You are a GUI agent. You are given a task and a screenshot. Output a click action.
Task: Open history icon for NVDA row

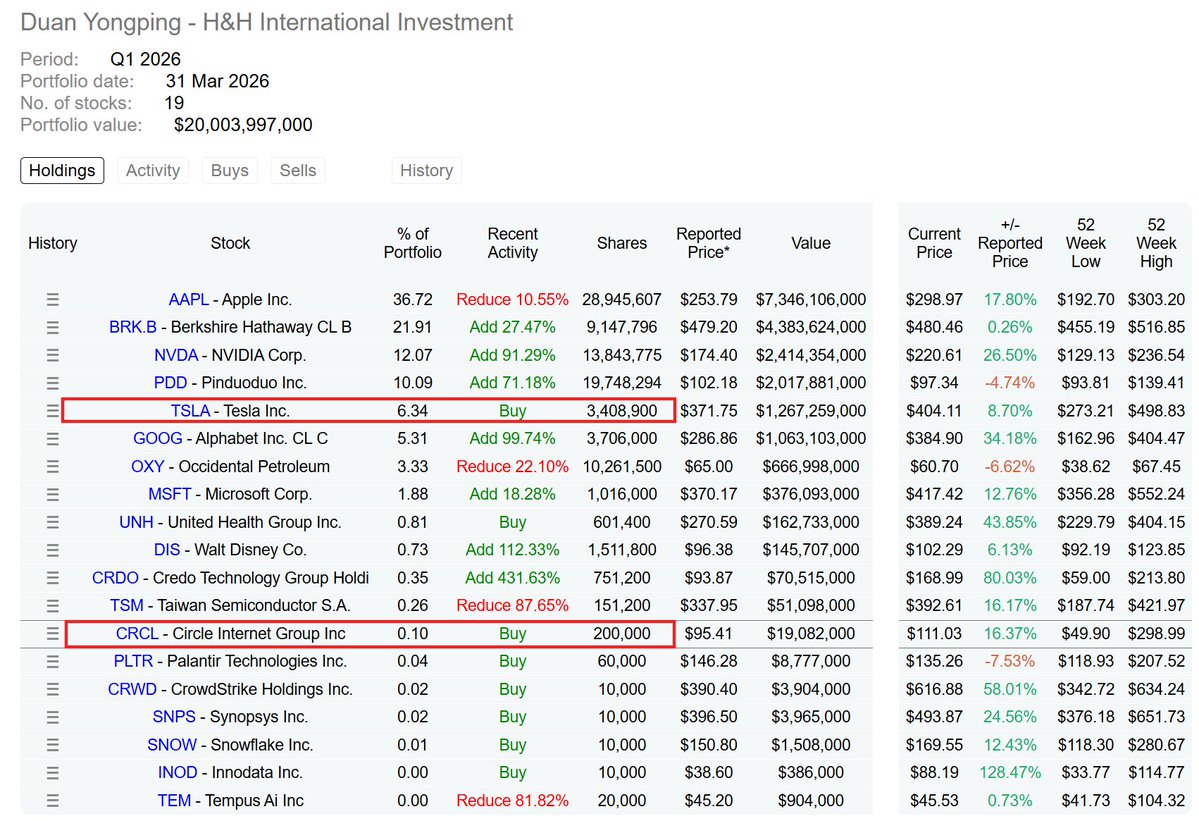point(53,355)
